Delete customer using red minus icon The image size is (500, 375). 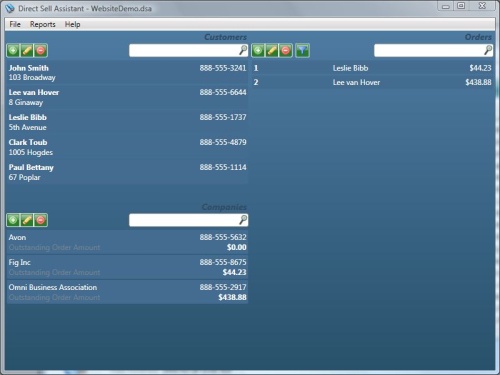41,51
